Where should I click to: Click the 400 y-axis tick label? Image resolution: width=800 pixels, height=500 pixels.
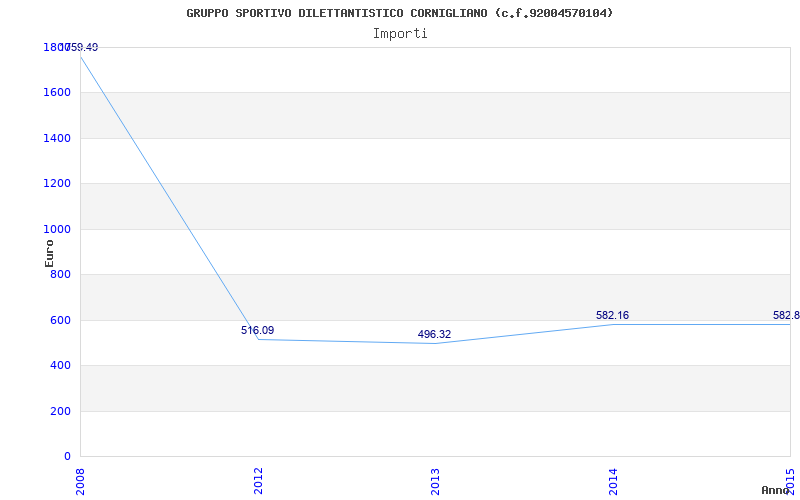click(x=61, y=366)
